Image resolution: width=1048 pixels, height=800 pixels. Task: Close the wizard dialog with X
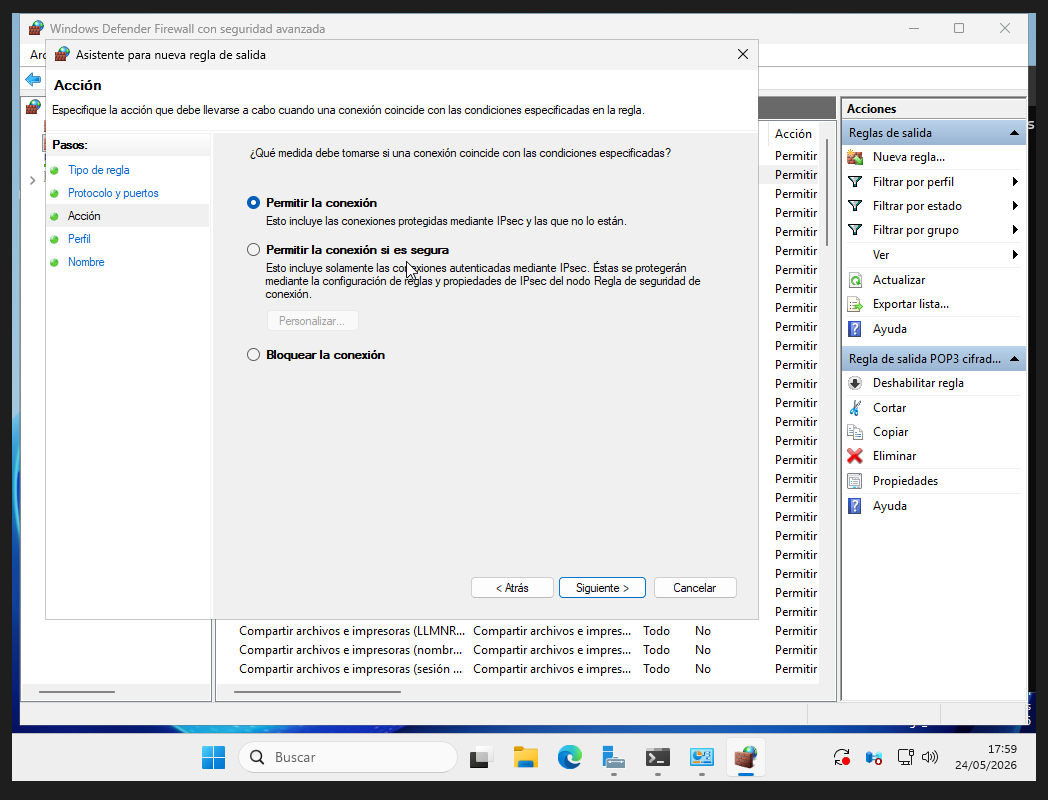click(x=743, y=54)
